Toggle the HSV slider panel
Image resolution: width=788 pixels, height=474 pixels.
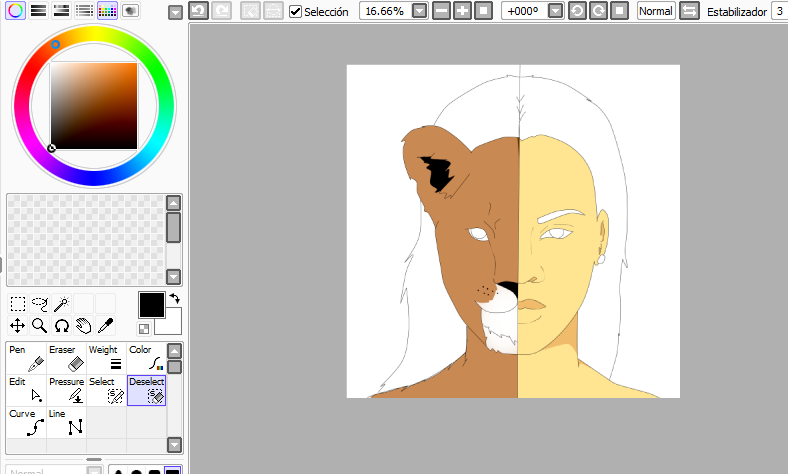click(x=61, y=11)
